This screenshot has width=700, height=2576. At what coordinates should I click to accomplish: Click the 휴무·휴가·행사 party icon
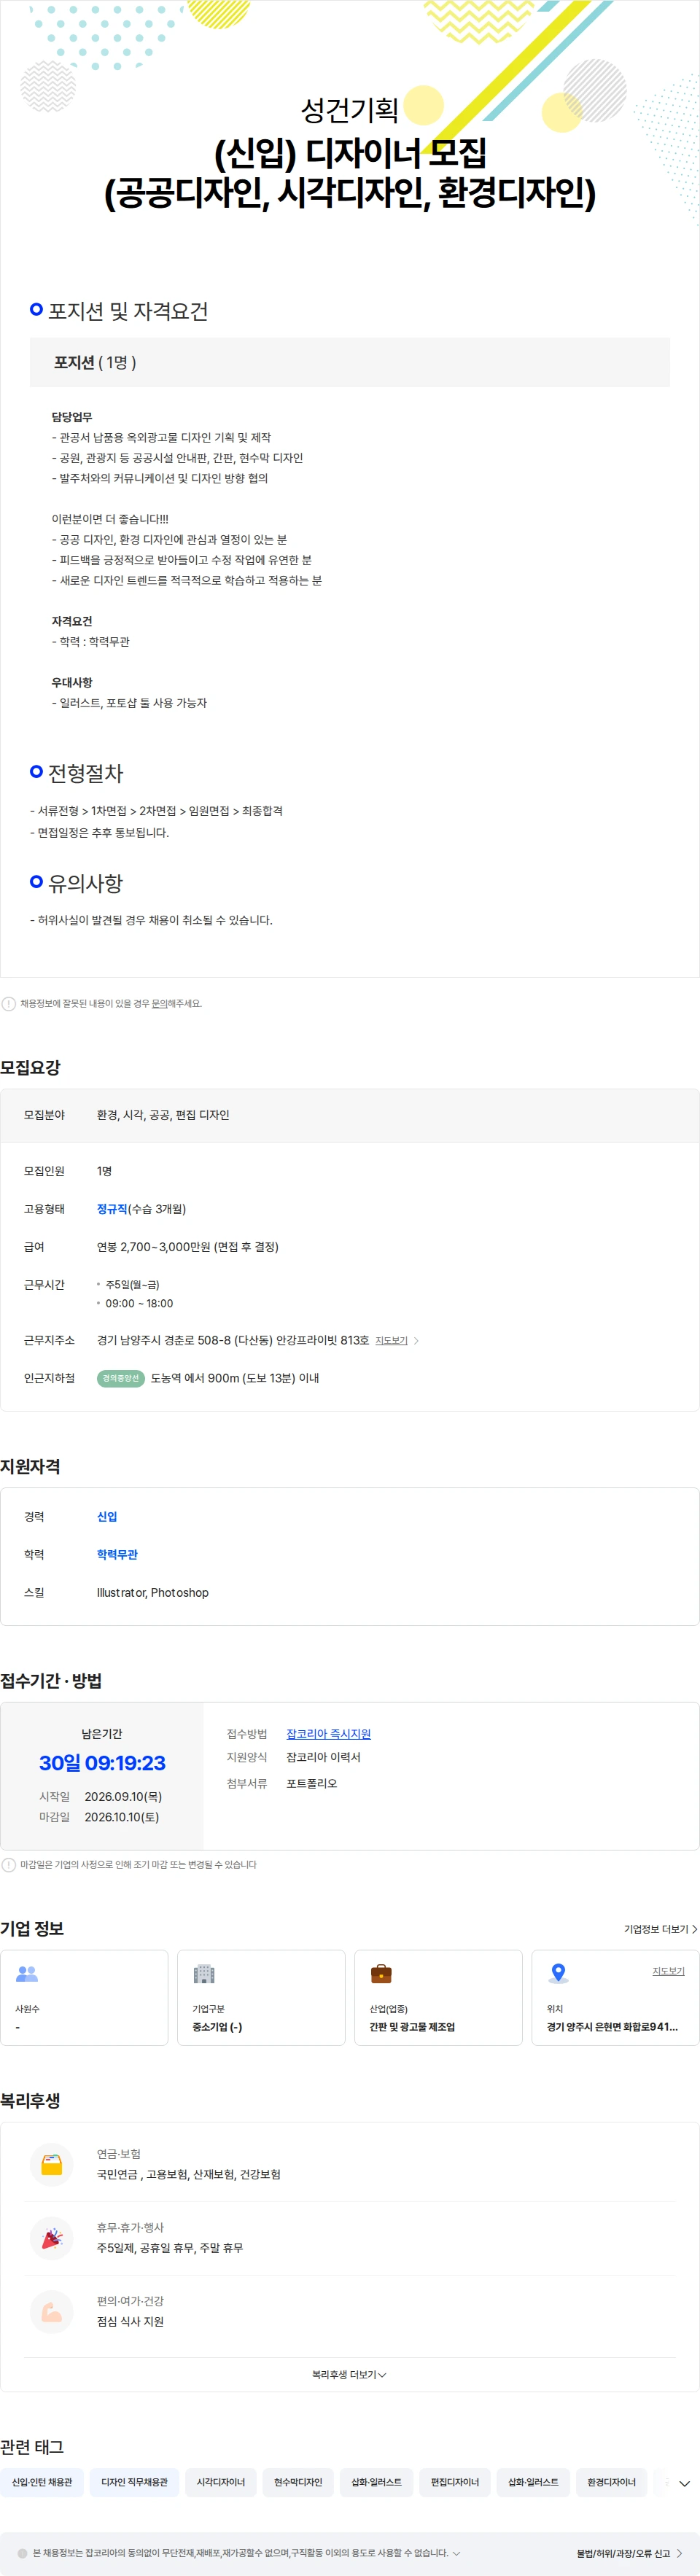(52, 2238)
